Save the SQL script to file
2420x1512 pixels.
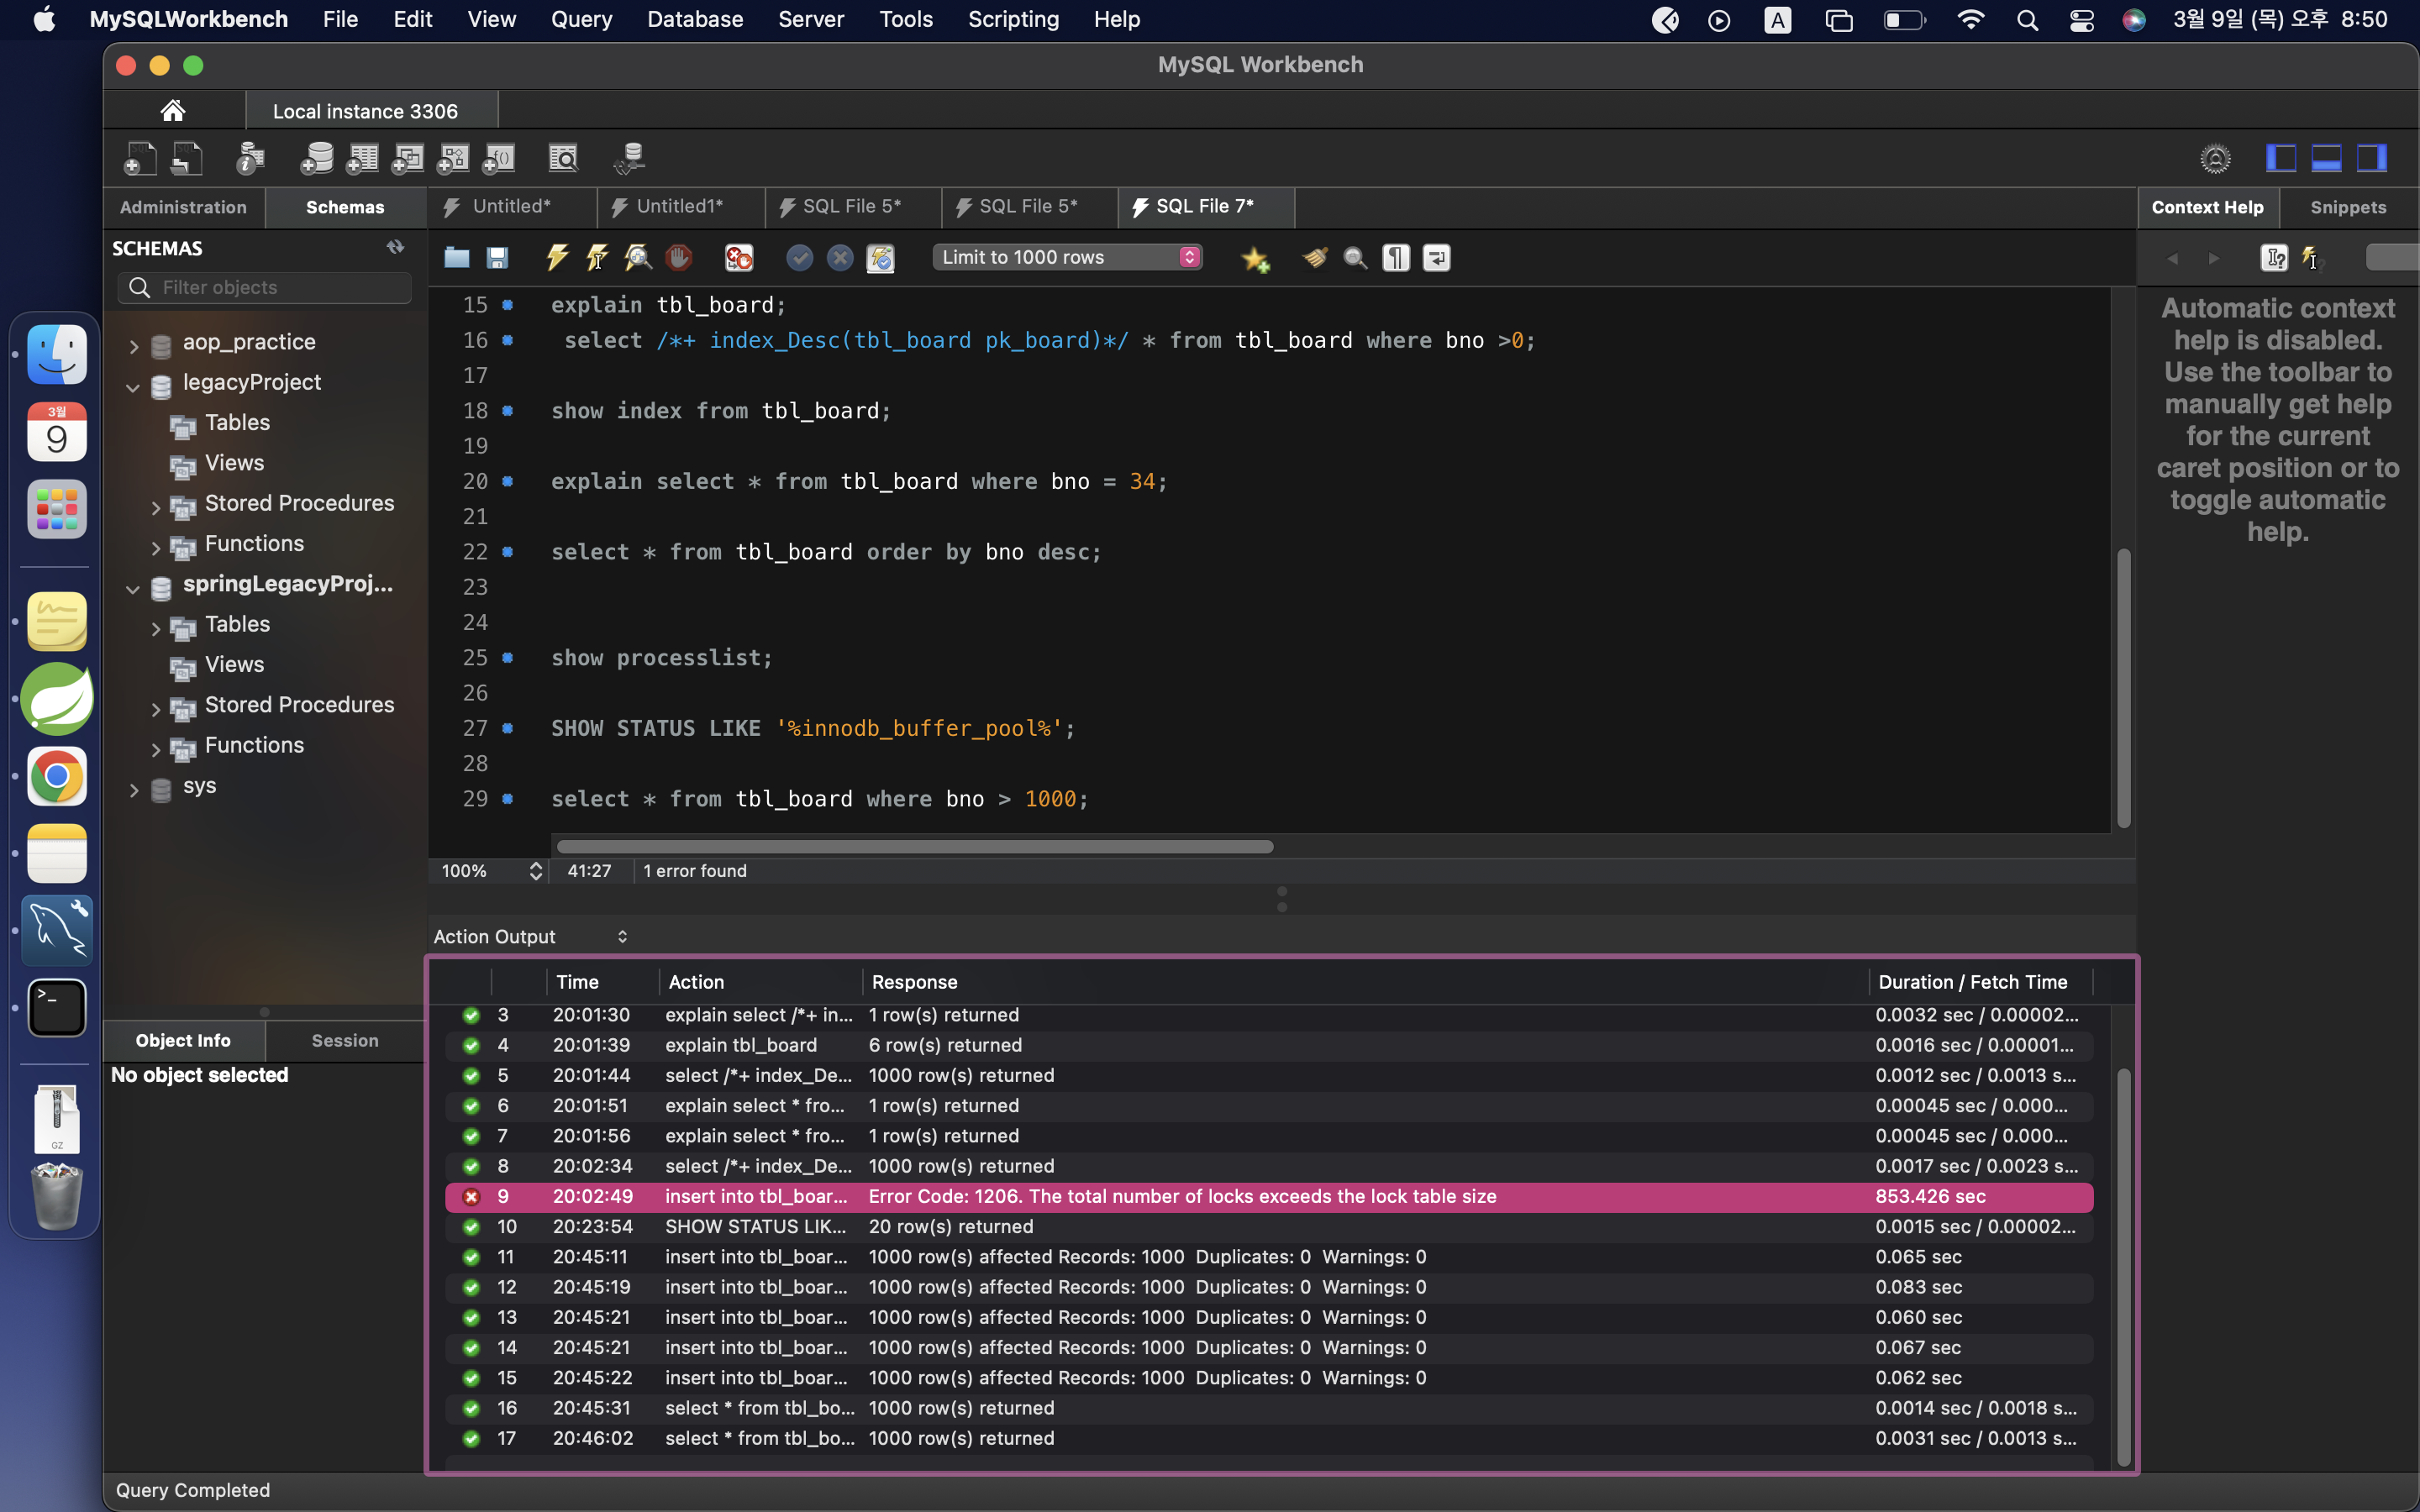coord(497,258)
